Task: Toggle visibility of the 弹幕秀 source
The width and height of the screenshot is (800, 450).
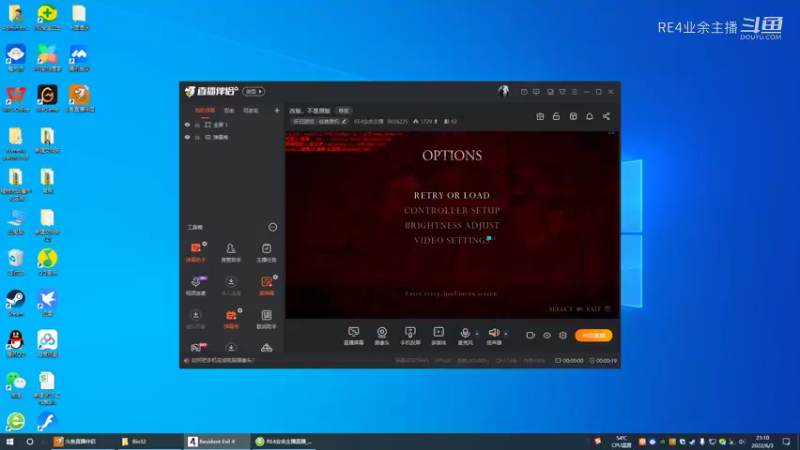Action: 187,137
